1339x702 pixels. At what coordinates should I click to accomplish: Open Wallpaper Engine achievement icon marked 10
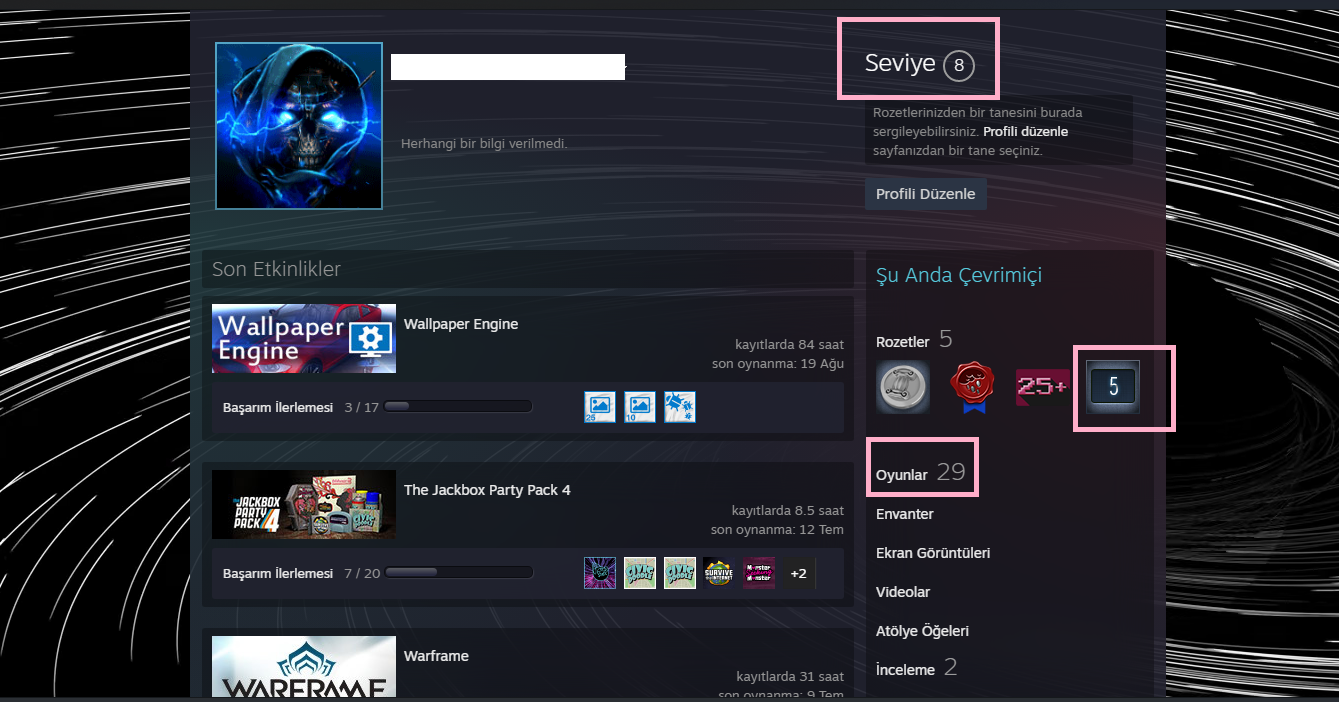click(640, 407)
